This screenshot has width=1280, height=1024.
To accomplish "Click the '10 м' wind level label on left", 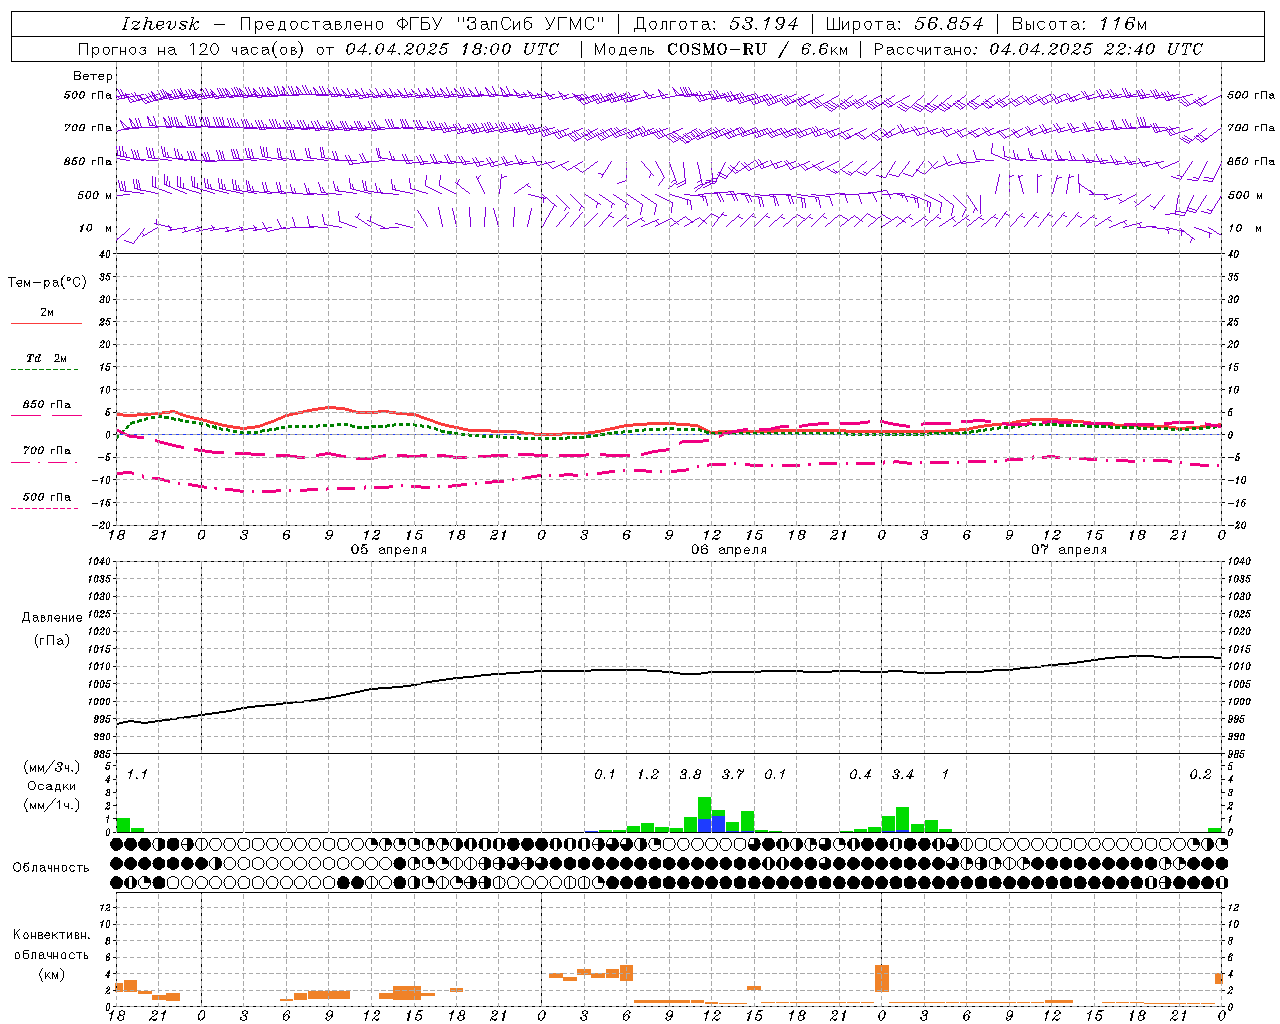I will pyautogui.click(x=96, y=229).
